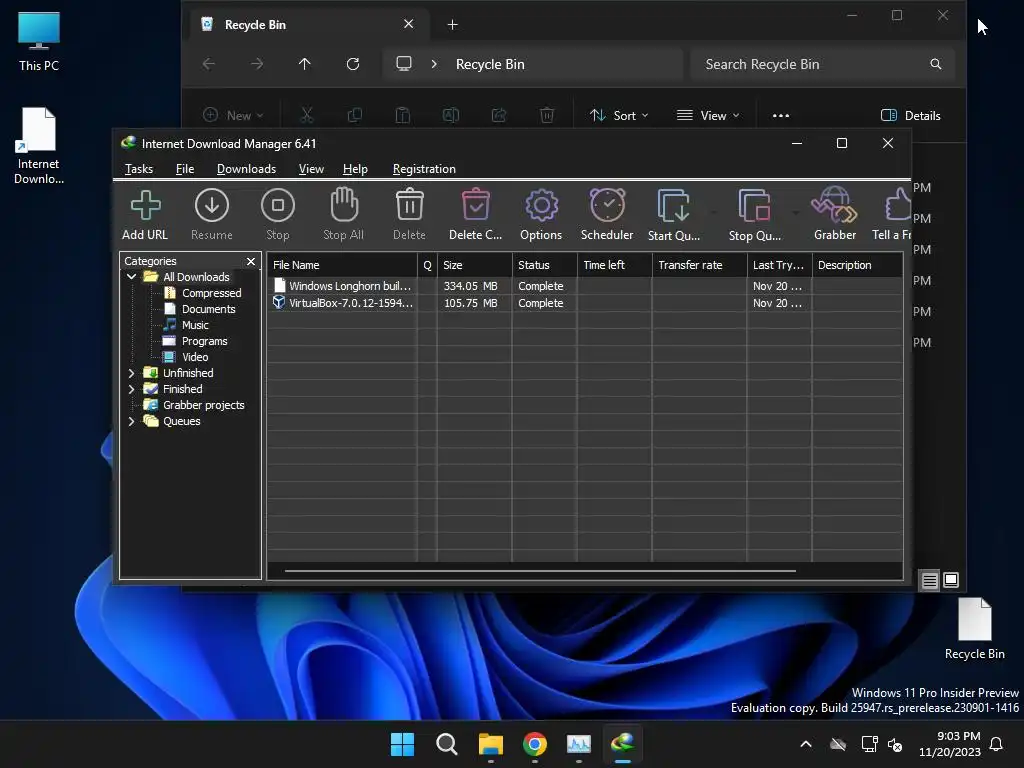Open View dropdown in Recycle Bin window
Screen dimensions: 1024x768
pyautogui.click(x=709, y=116)
